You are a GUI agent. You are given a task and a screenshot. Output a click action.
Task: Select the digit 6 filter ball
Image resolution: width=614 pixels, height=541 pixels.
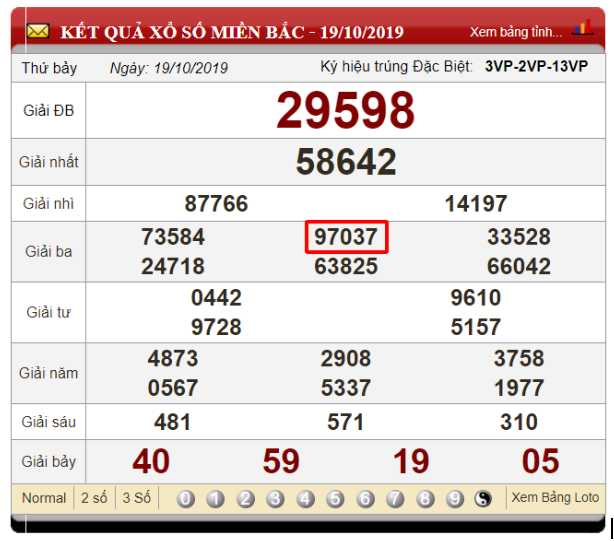coord(366,499)
